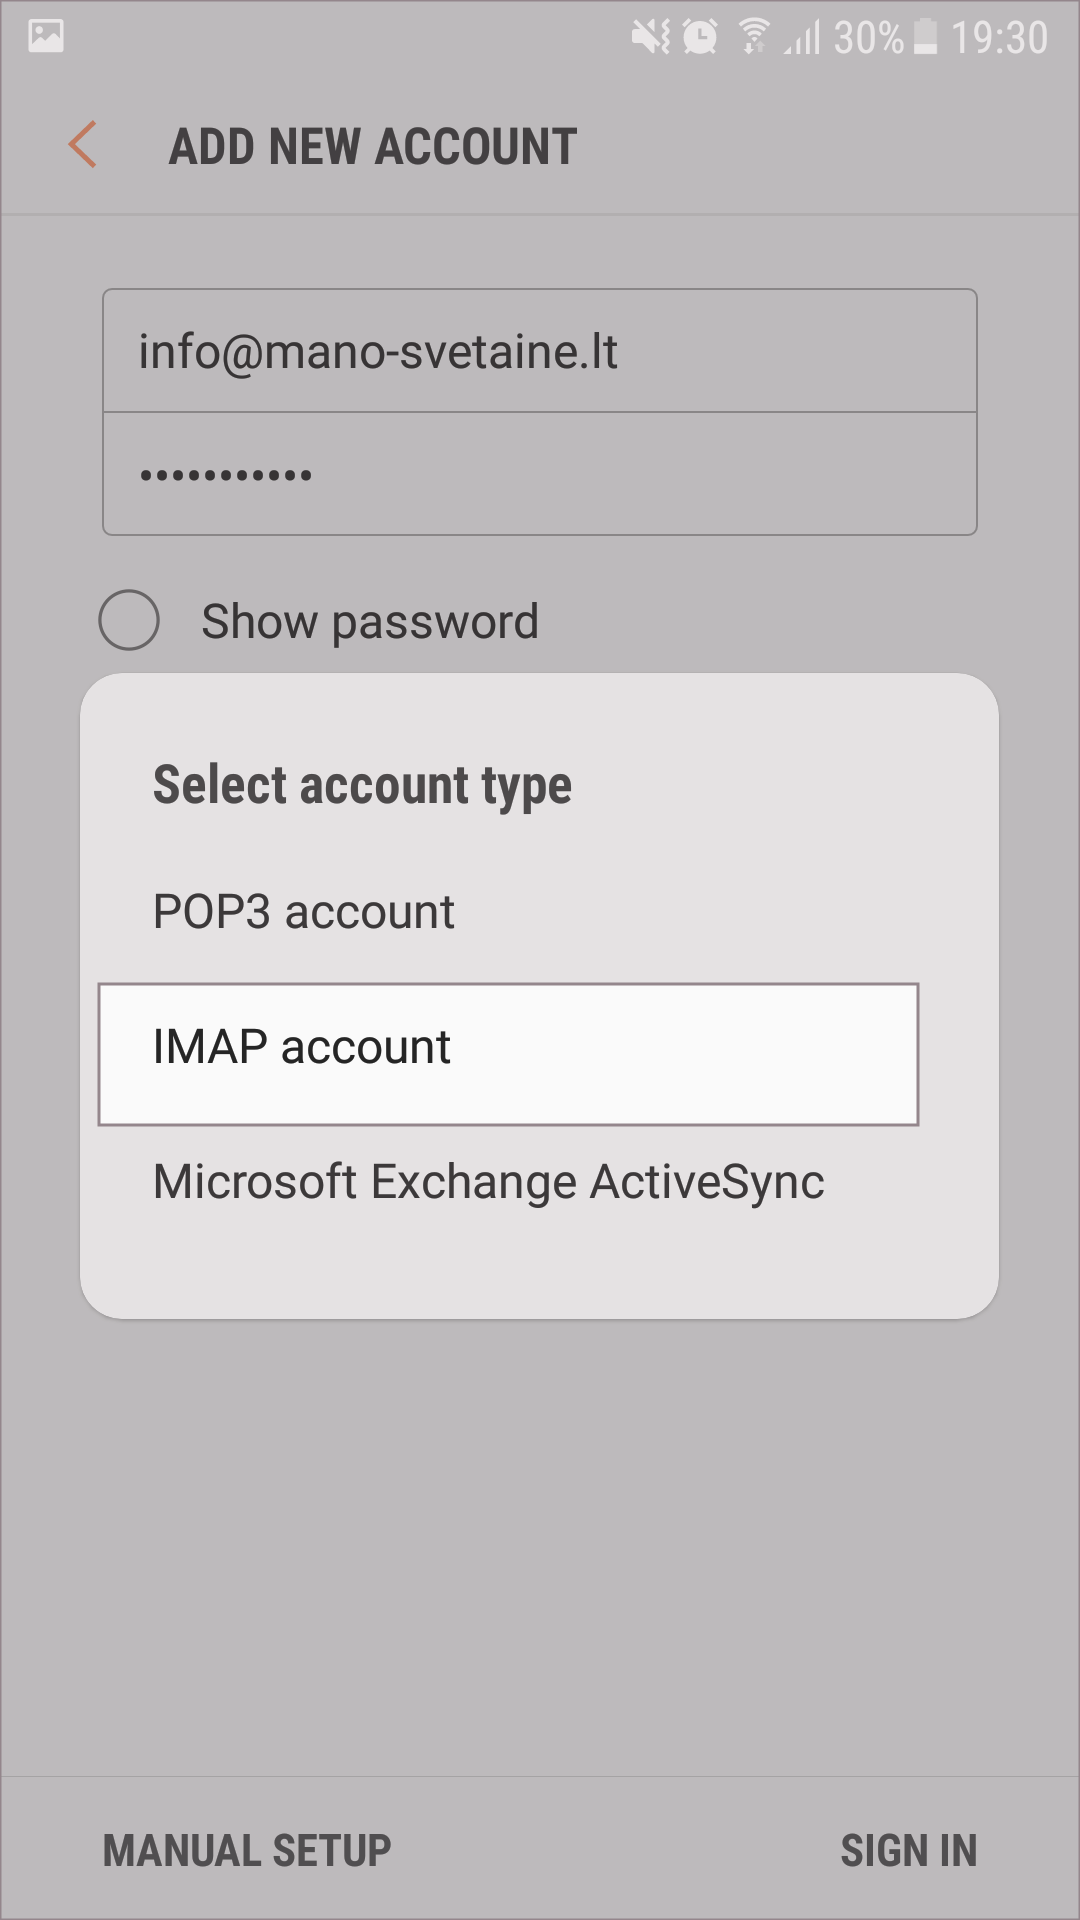Tap the muted sound status icon
The image size is (1080, 1920).
(x=651, y=38)
